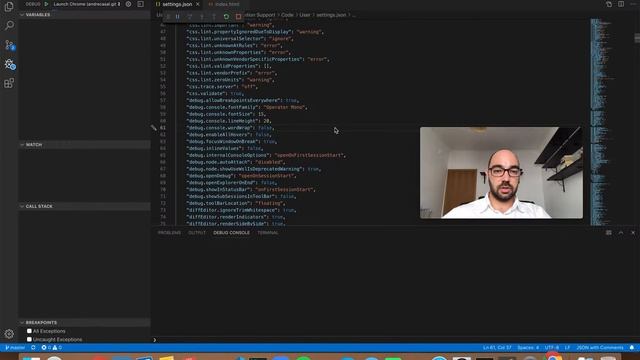Restart the debug session (green circular arrow)
This screenshot has height=360, width=640.
226,16
